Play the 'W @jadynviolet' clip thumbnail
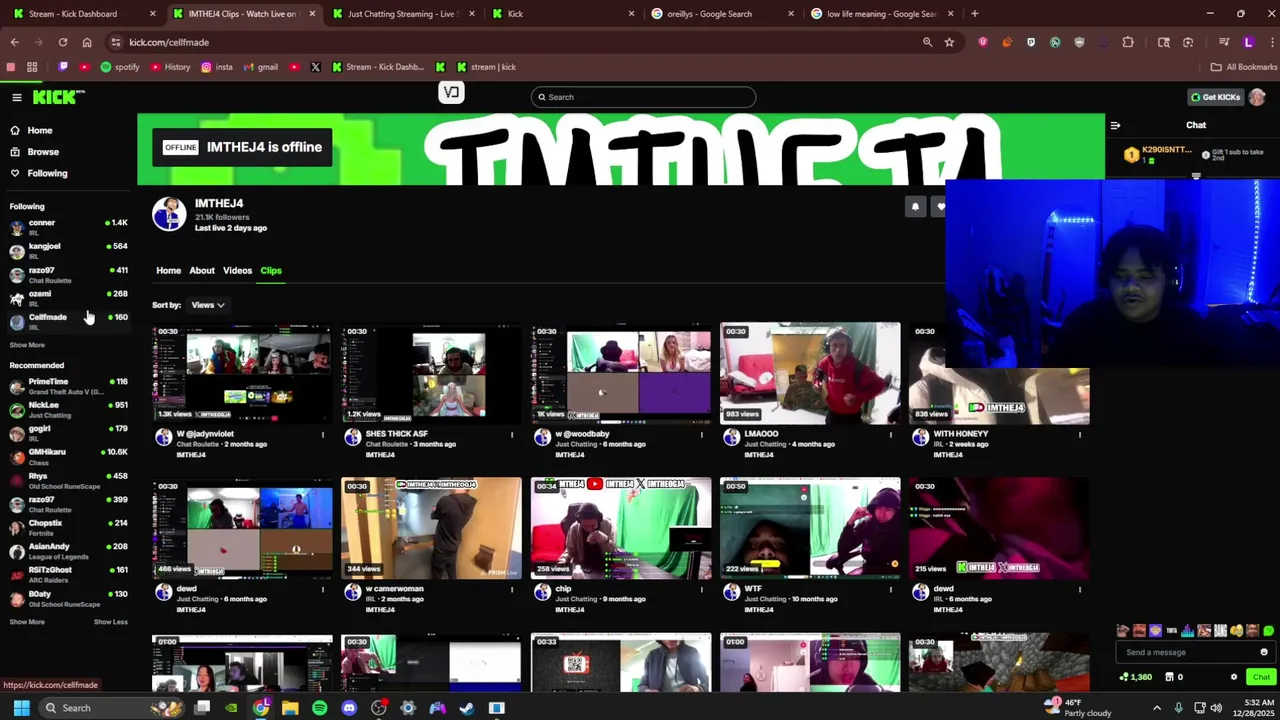Viewport: 1280px width, 720px height. pos(242,373)
